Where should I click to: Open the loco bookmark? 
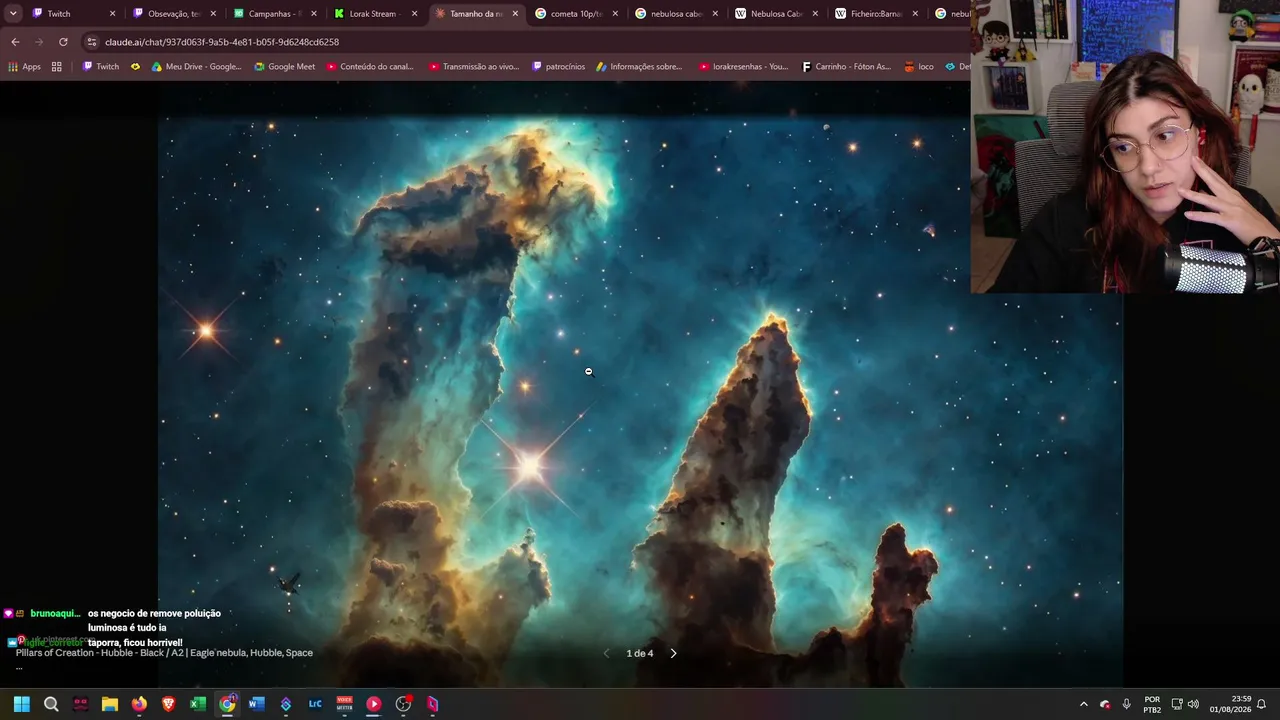click(x=919, y=67)
